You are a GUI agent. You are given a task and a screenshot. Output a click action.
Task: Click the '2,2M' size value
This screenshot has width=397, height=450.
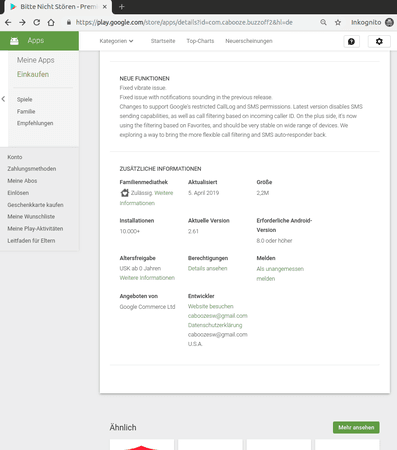(x=263, y=193)
